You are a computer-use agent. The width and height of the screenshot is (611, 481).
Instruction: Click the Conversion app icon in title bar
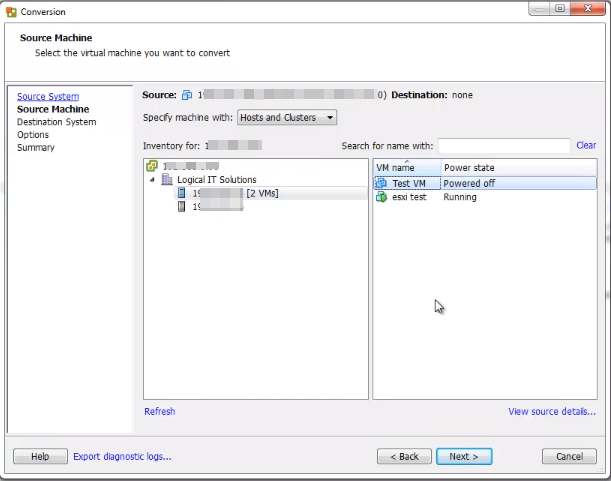[x=11, y=12]
